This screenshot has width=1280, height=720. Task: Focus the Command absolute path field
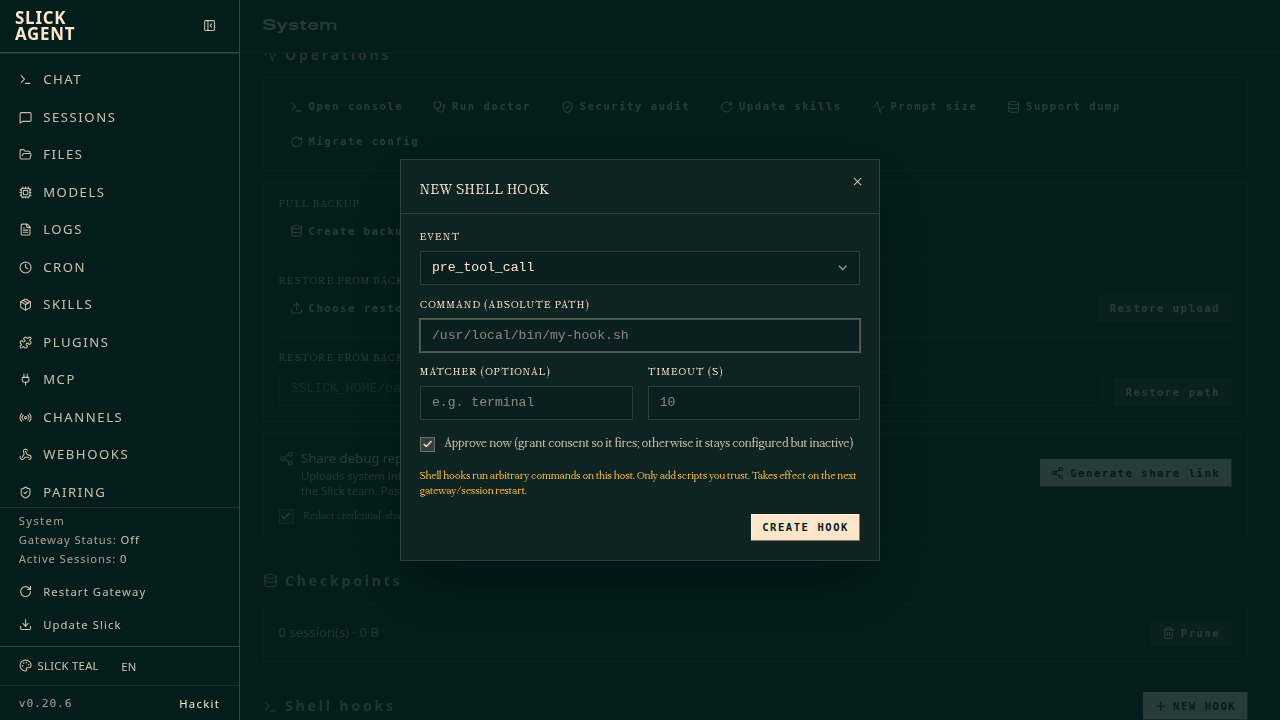[640, 336]
